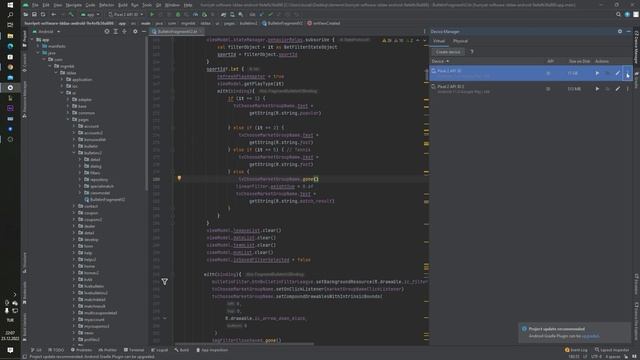
Task: Open Search Everywhere magnifier icon
Action: click(x=618, y=14)
